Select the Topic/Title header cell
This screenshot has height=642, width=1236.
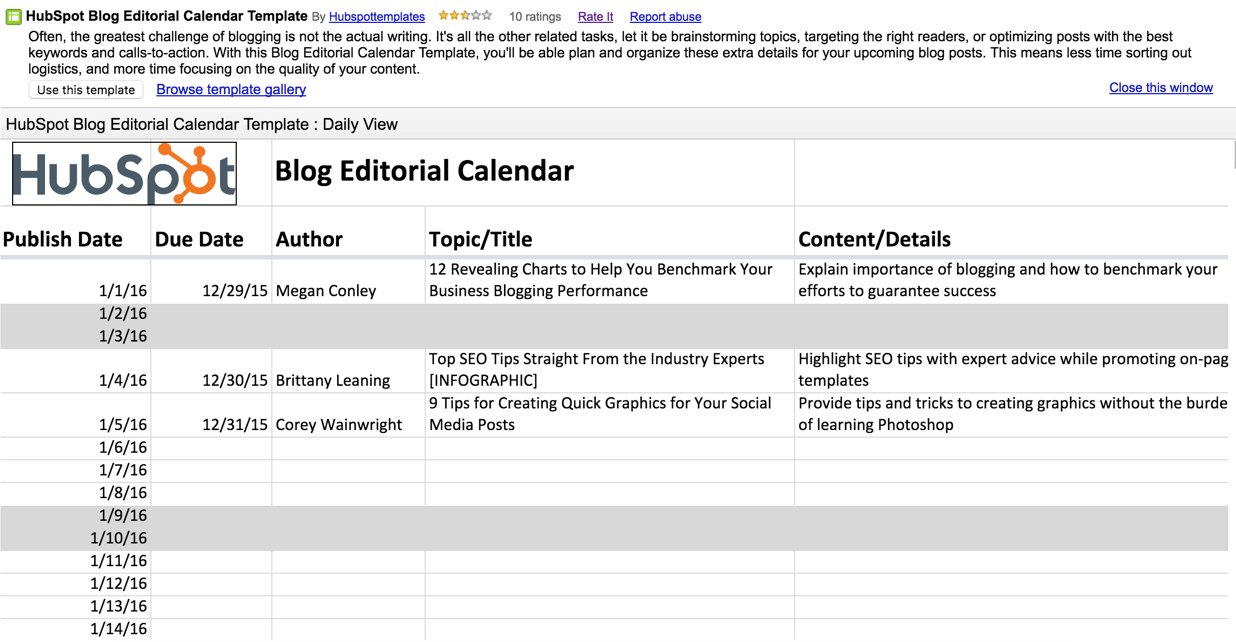481,239
